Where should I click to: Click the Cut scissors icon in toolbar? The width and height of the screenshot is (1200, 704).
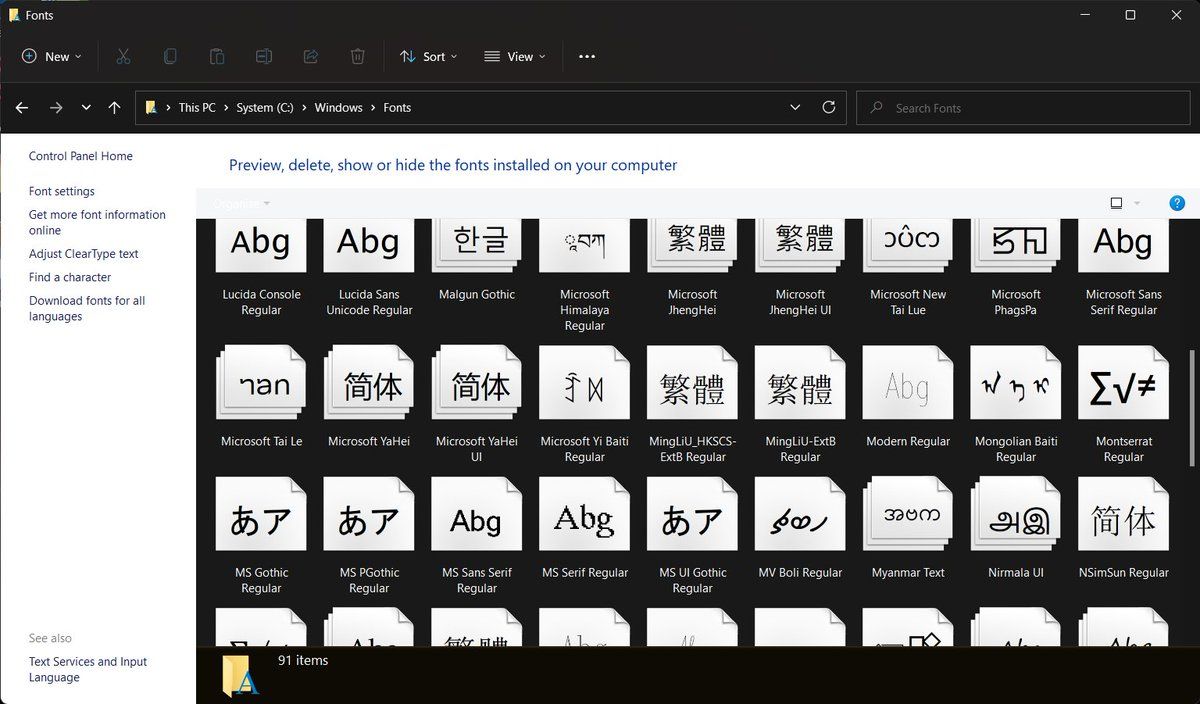(123, 57)
